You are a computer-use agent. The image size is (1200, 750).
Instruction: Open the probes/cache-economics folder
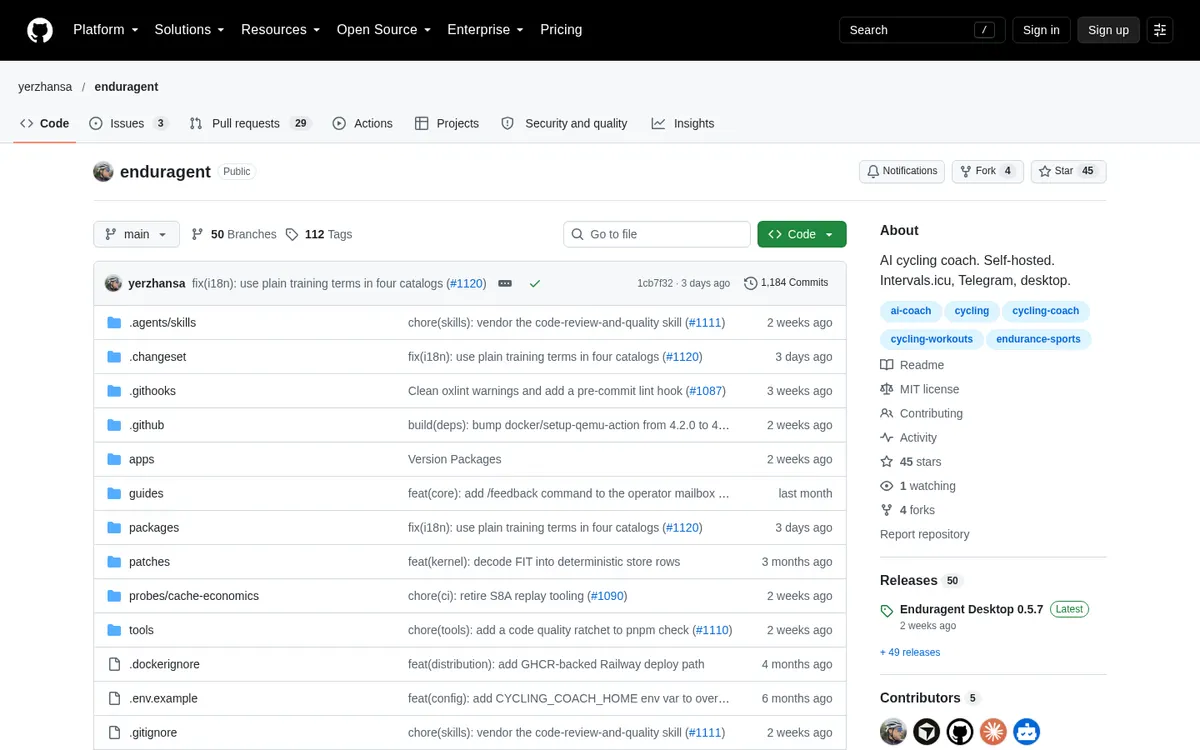point(194,596)
